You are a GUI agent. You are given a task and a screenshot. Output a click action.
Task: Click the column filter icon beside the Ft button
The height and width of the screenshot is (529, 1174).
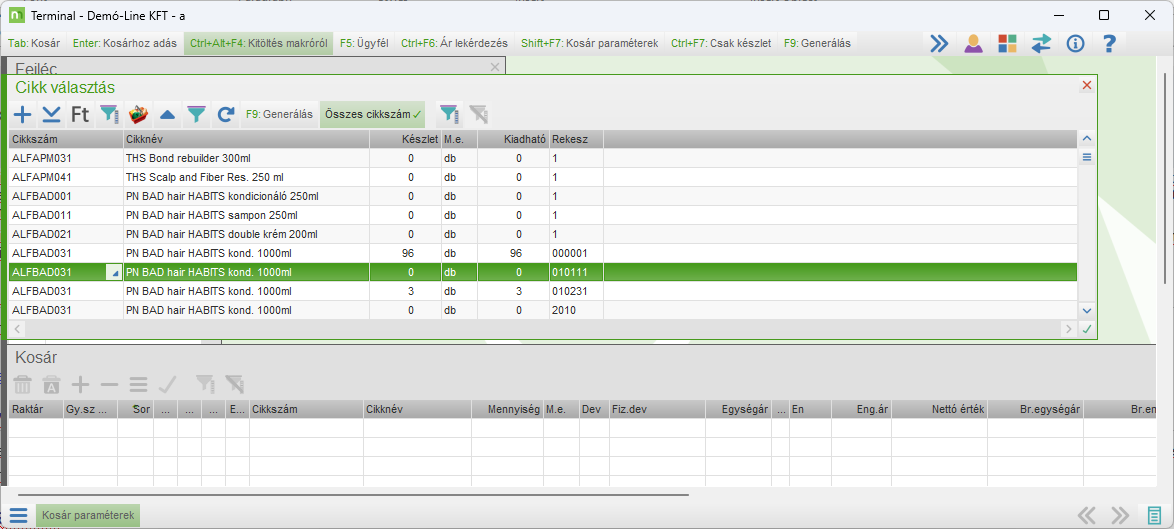tap(109, 114)
